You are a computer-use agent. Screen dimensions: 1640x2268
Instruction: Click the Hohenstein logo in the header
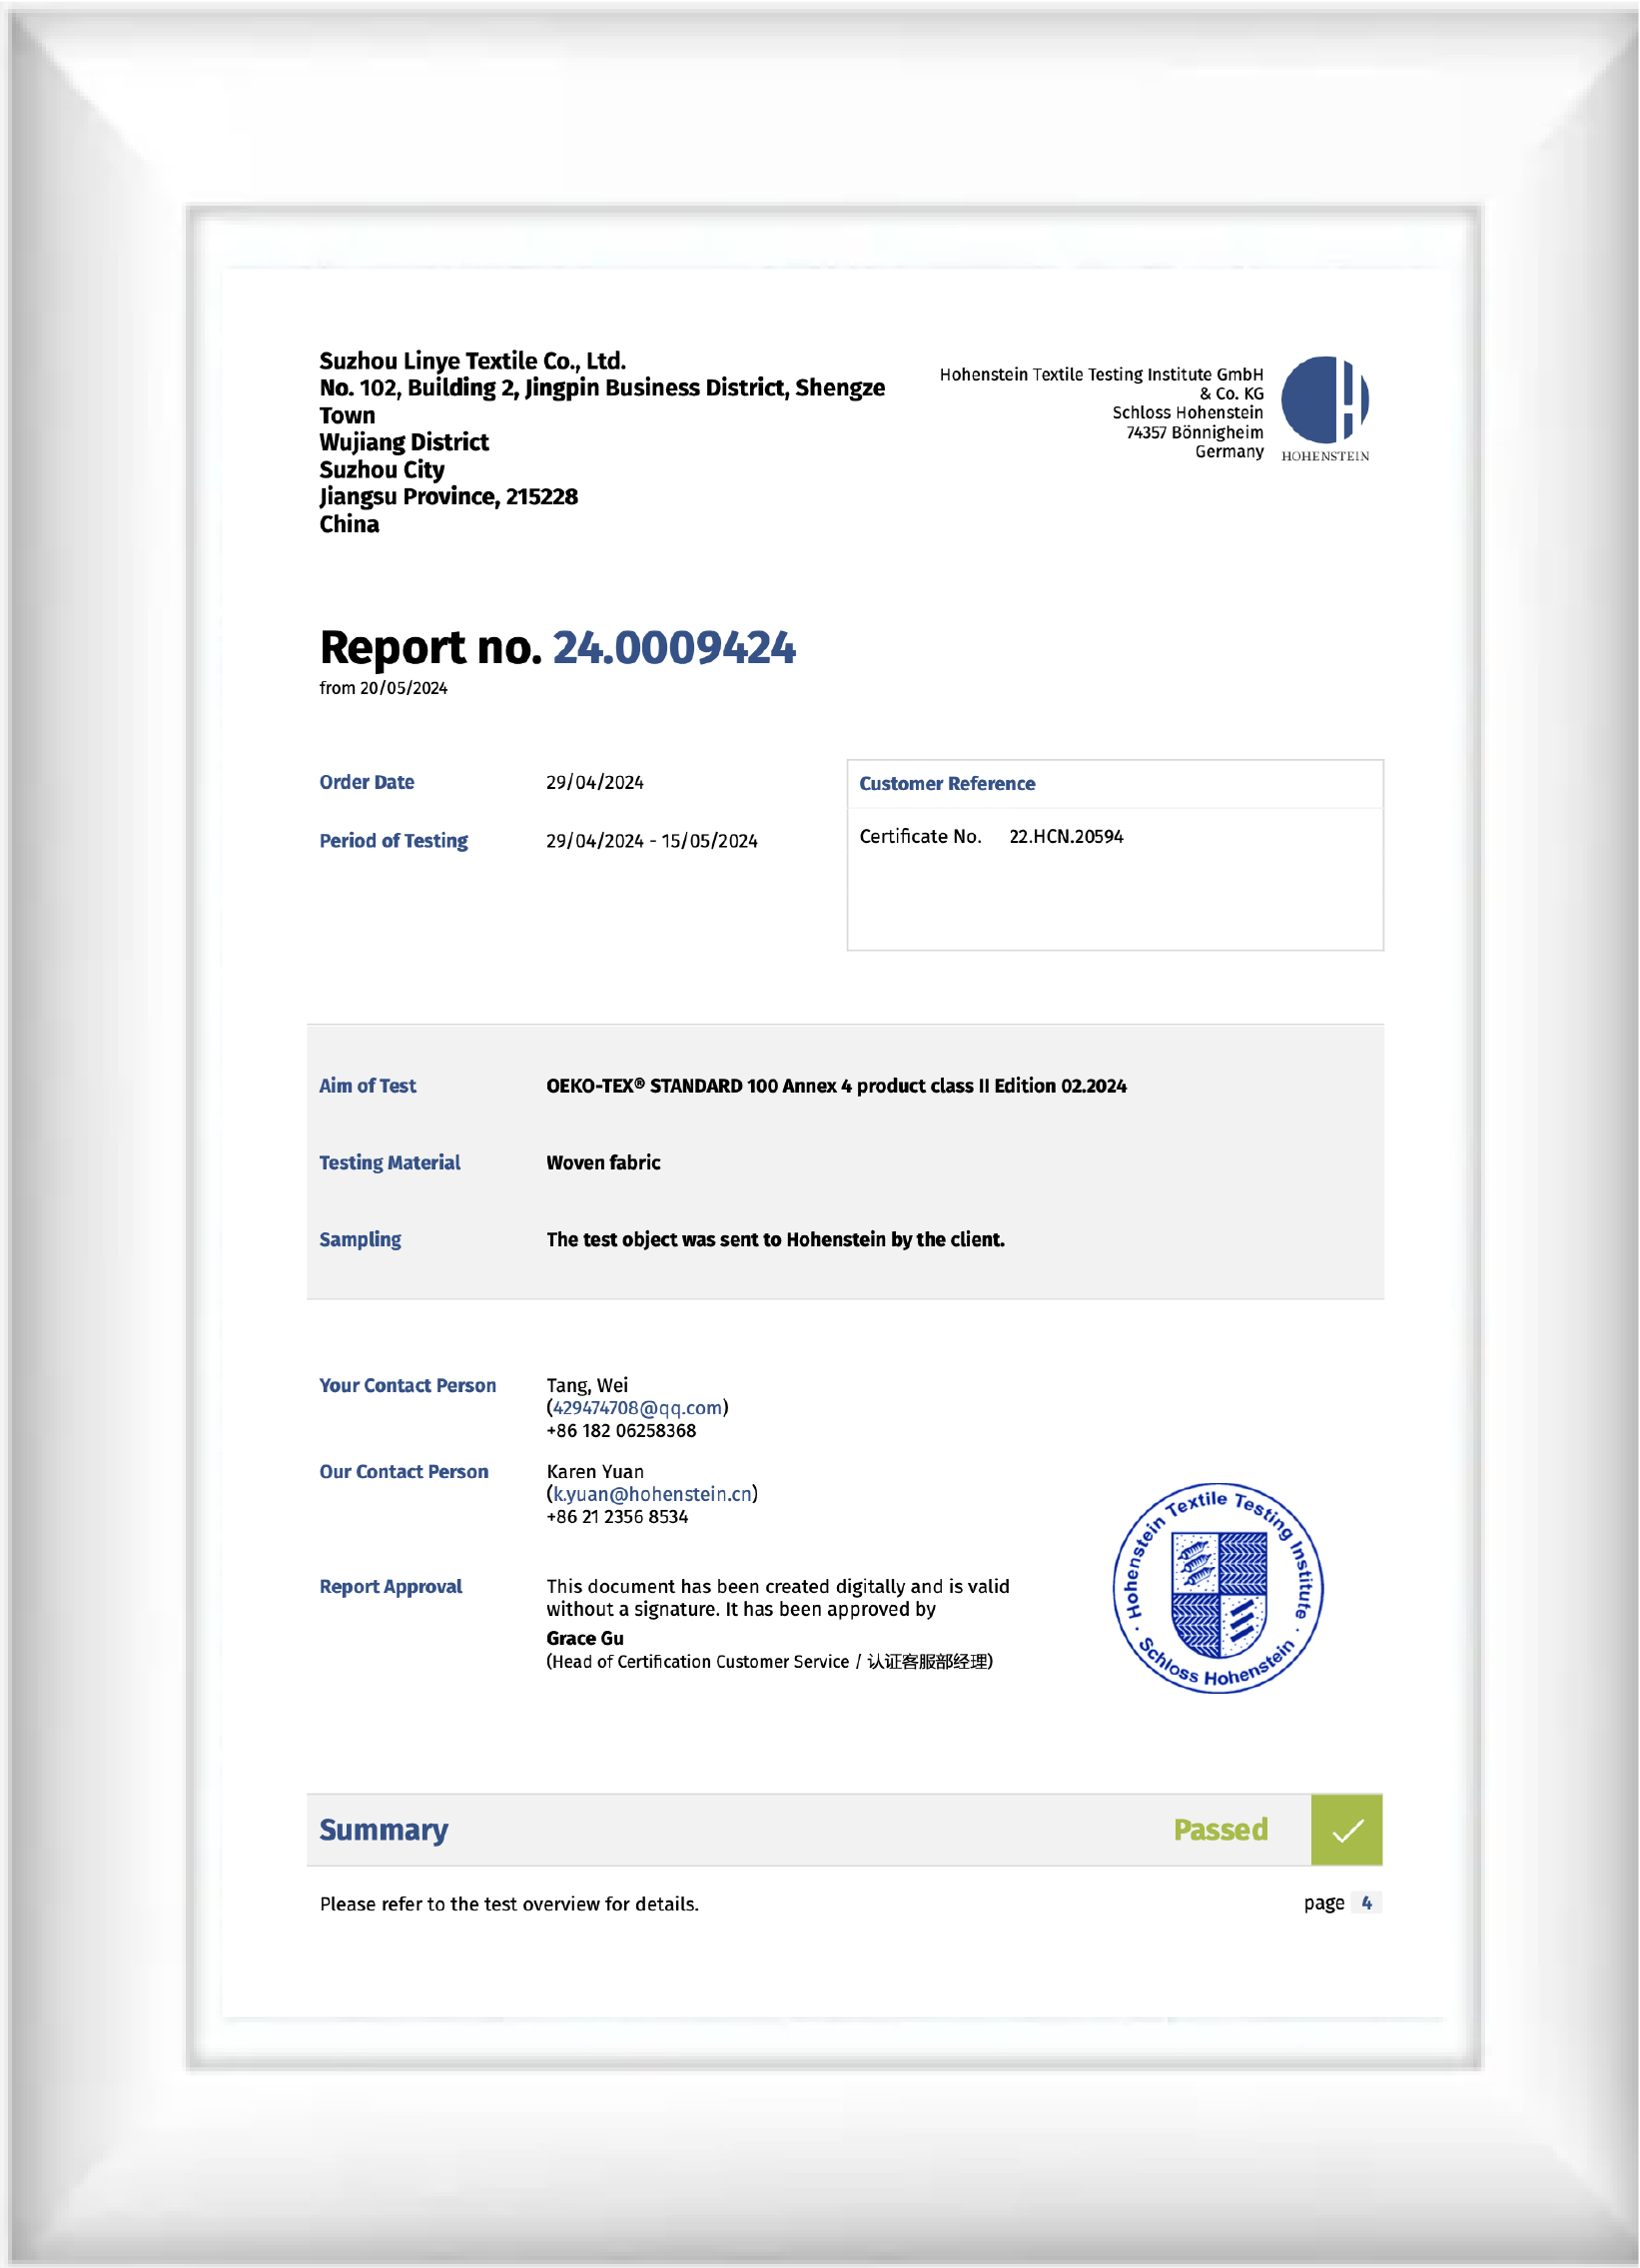(1325, 407)
